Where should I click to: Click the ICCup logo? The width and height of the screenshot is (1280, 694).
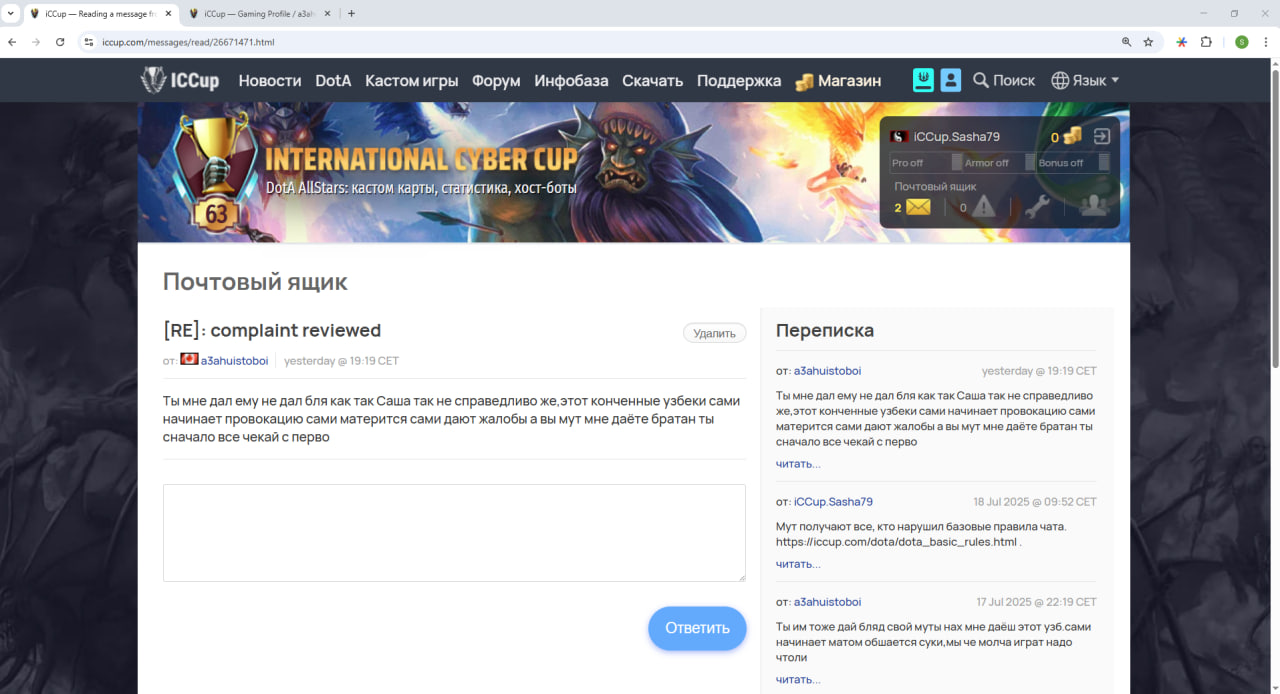[180, 80]
